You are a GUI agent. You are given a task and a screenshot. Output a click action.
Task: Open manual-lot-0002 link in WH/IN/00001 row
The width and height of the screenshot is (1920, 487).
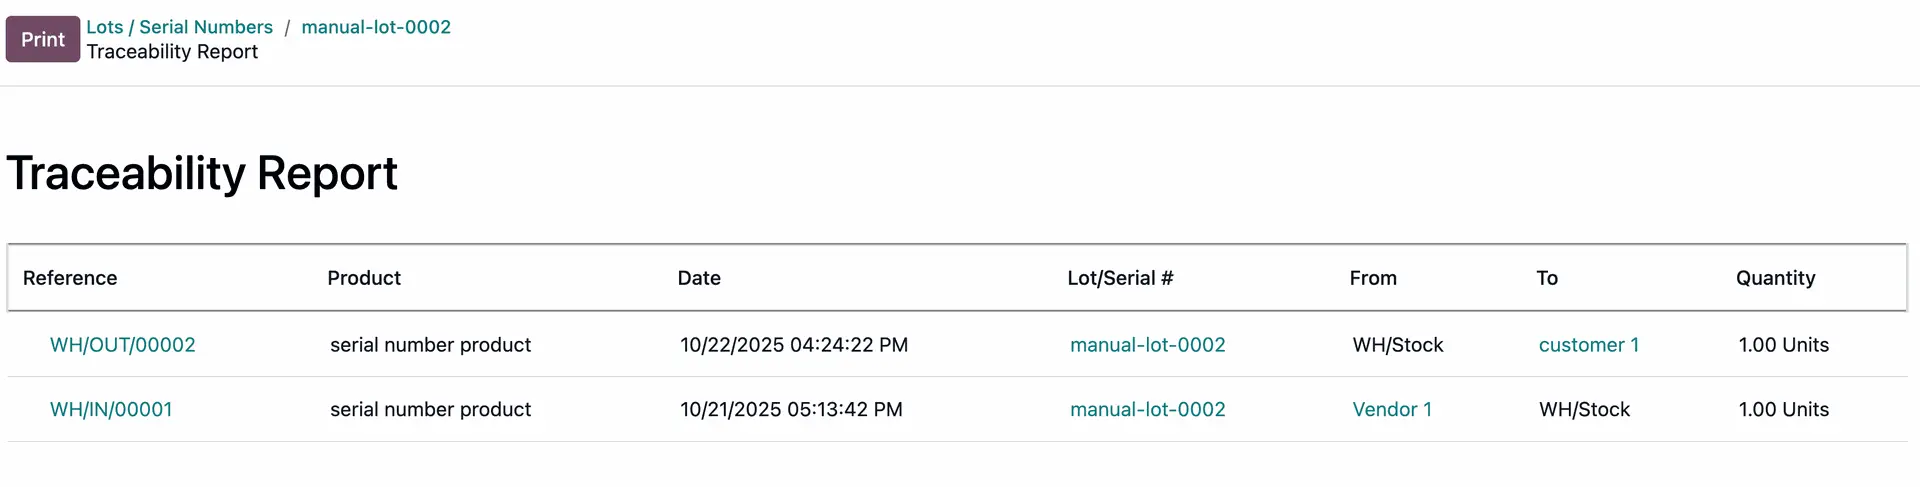[x=1147, y=409]
